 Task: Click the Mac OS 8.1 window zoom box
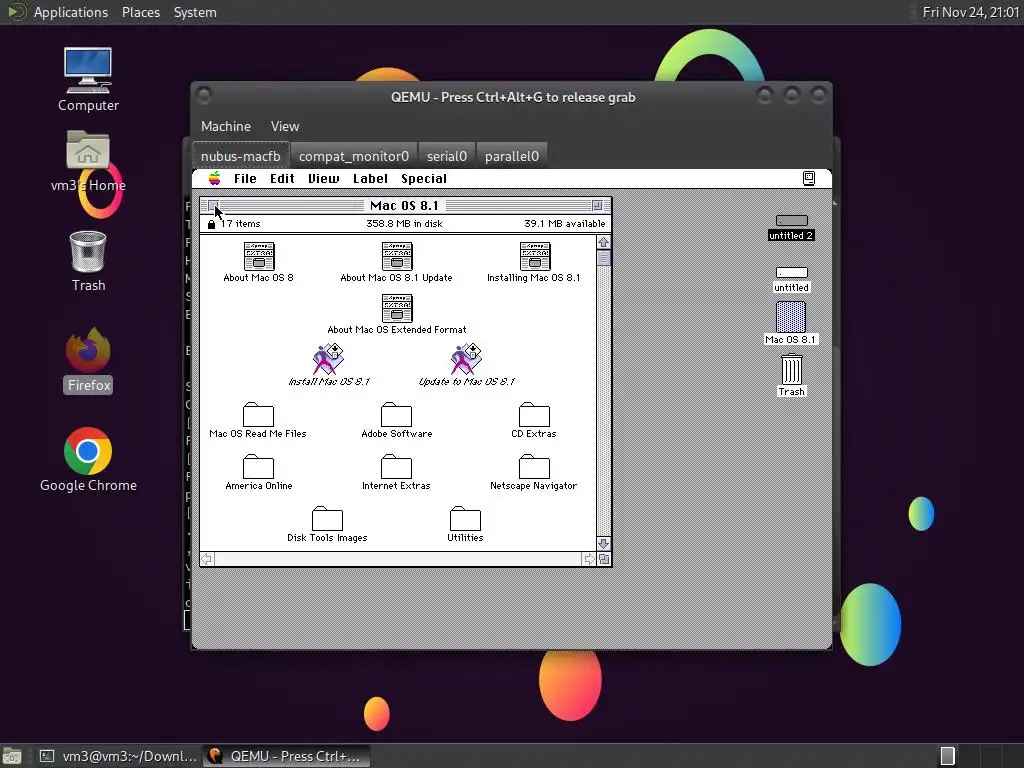[x=597, y=205]
